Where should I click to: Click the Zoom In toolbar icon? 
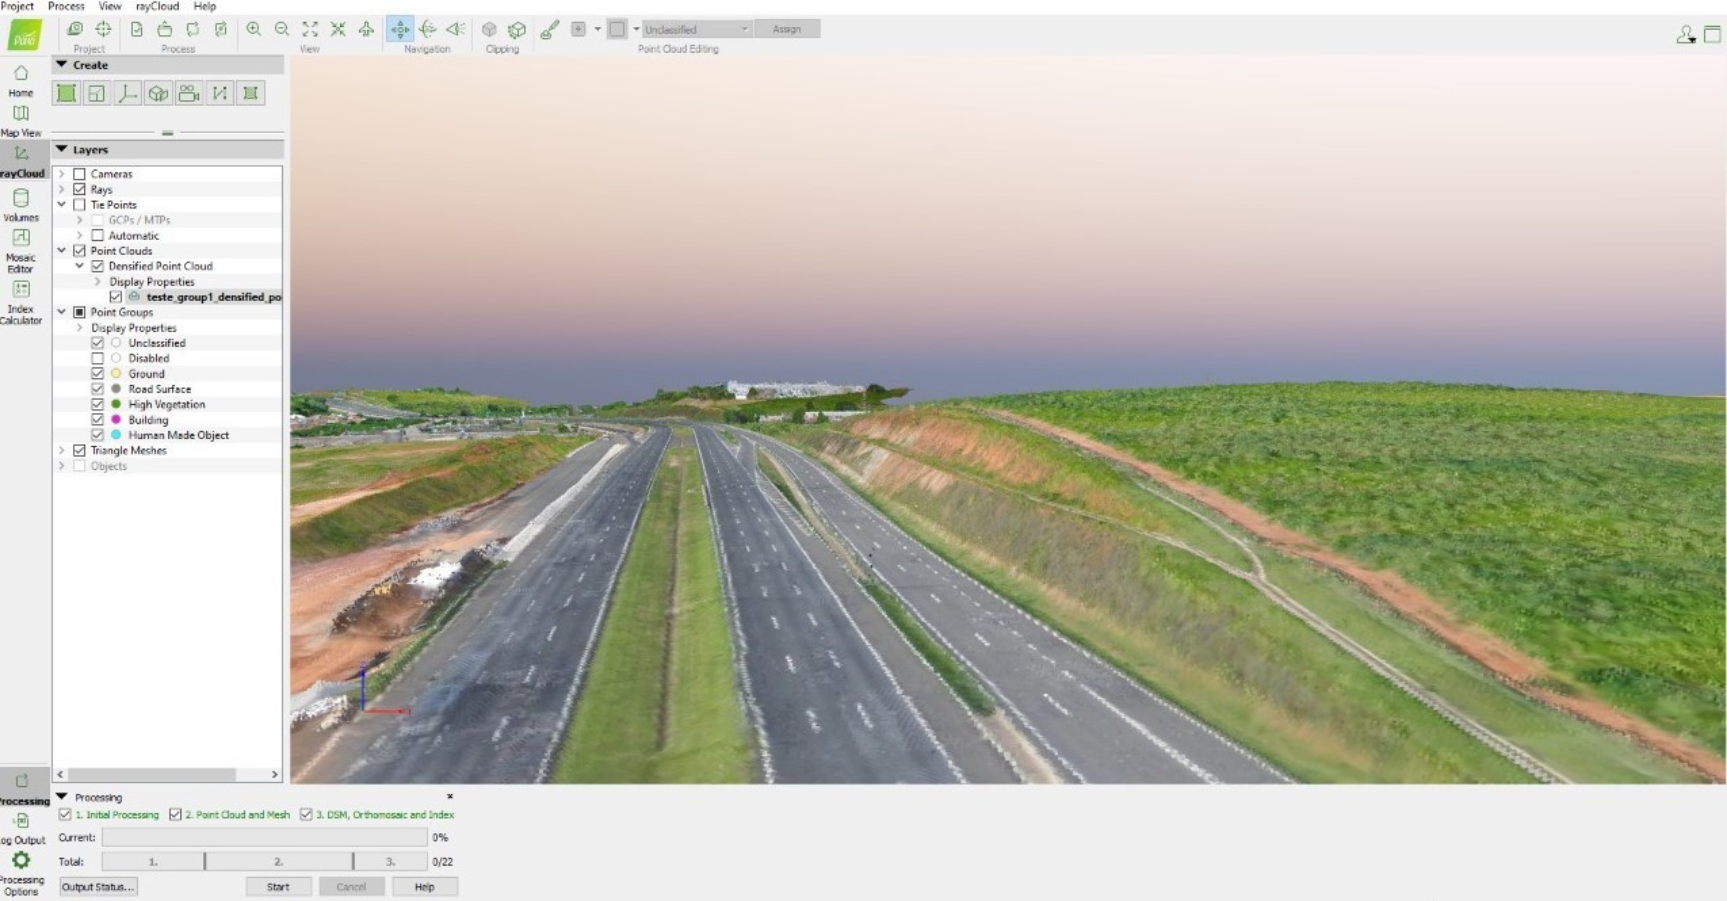click(x=254, y=29)
